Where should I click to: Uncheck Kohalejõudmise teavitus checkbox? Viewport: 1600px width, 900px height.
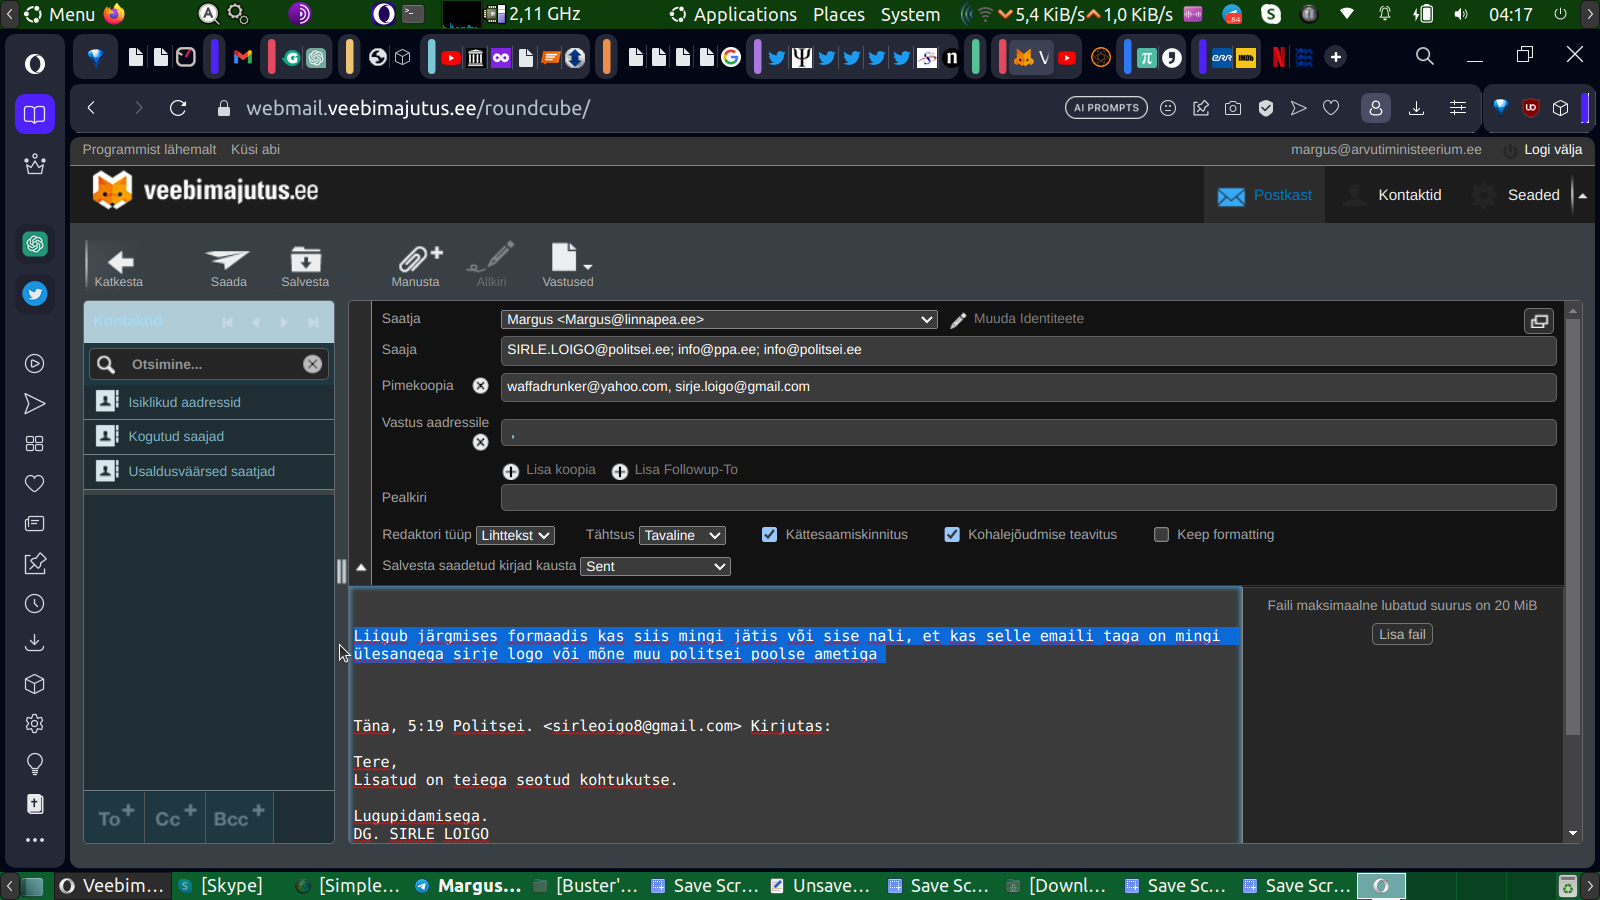pos(952,535)
